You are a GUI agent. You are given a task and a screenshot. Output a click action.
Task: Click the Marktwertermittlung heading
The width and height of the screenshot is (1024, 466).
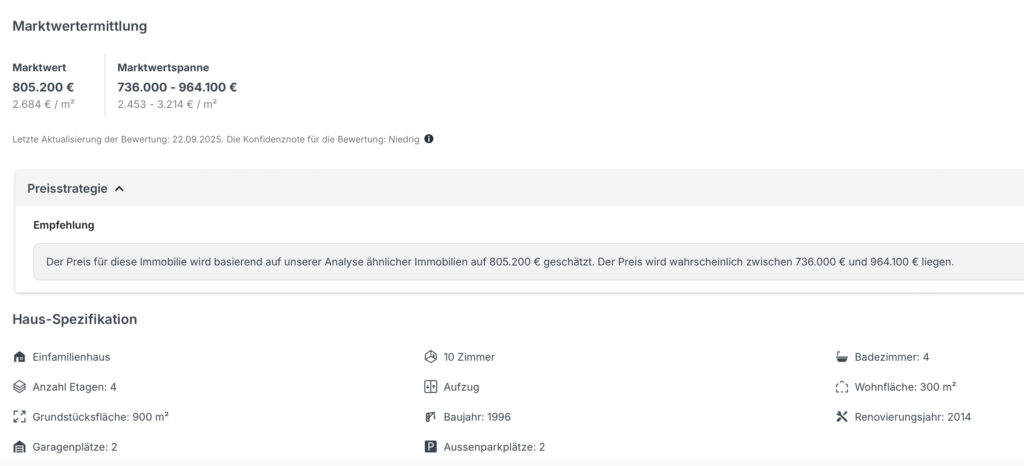click(79, 25)
